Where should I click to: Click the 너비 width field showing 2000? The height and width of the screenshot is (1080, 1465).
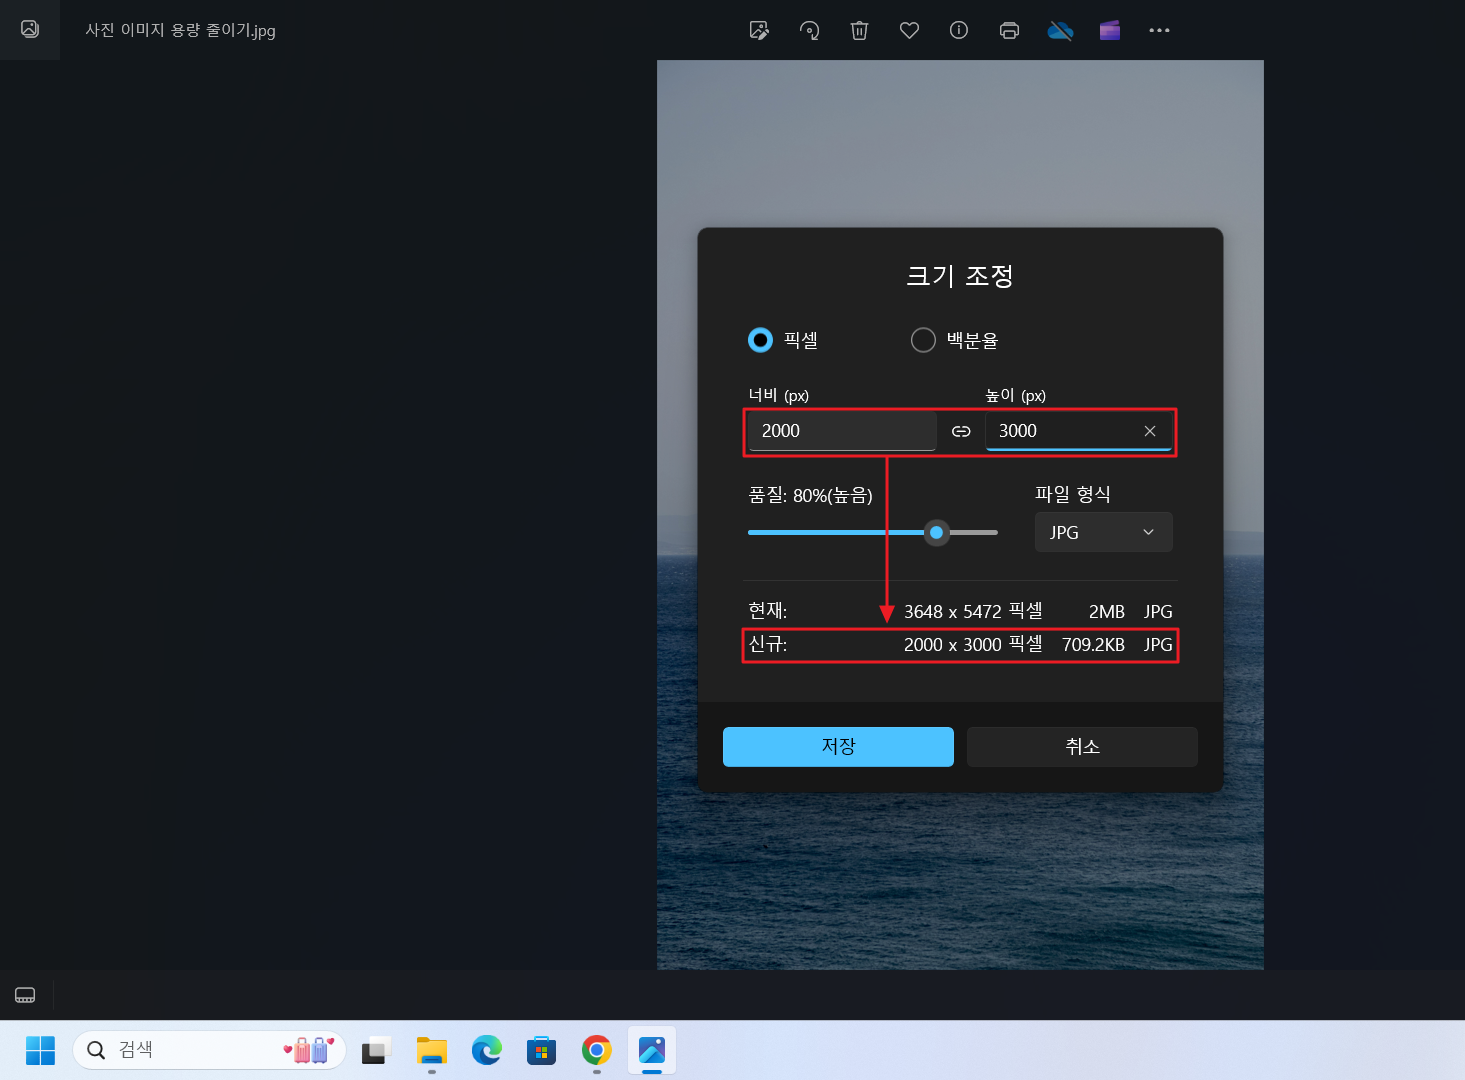tap(842, 431)
